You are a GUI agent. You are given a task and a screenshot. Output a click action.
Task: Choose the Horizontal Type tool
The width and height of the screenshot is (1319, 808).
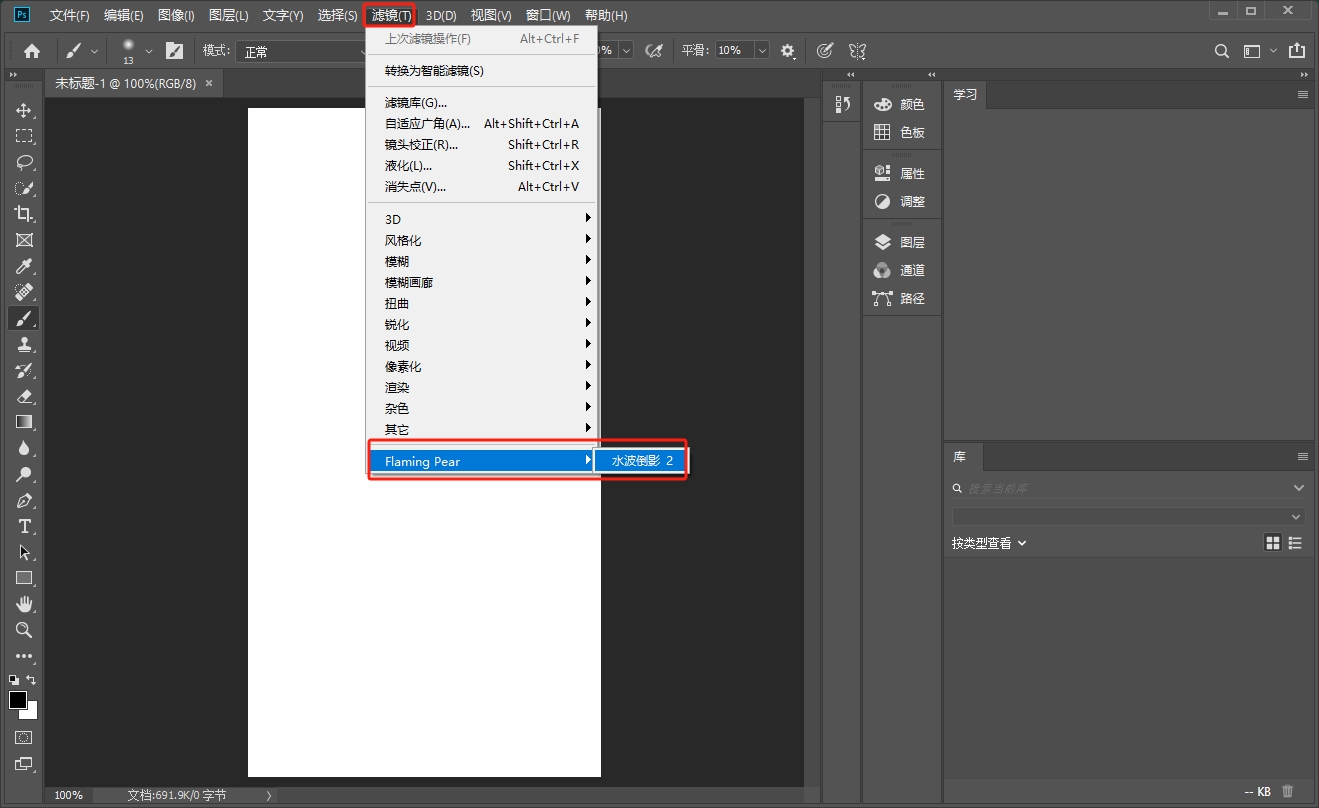tap(24, 526)
